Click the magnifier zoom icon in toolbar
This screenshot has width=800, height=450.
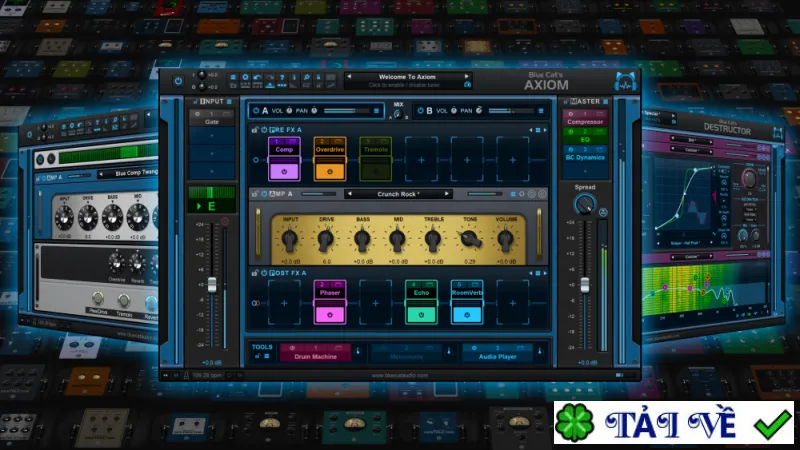(307, 78)
